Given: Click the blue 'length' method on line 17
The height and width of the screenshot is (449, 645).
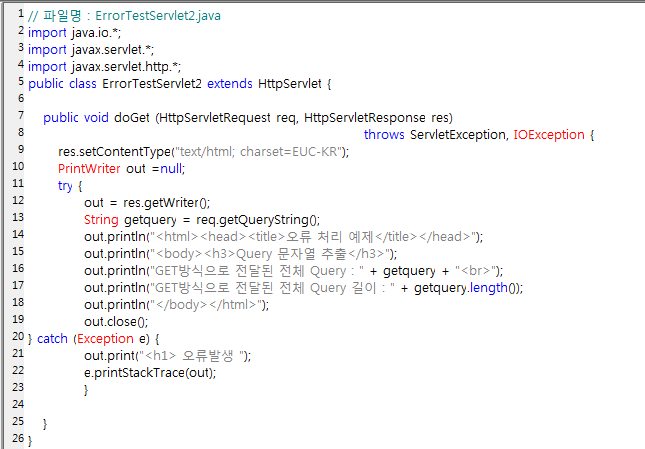Looking at the screenshot, I should [489, 288].
